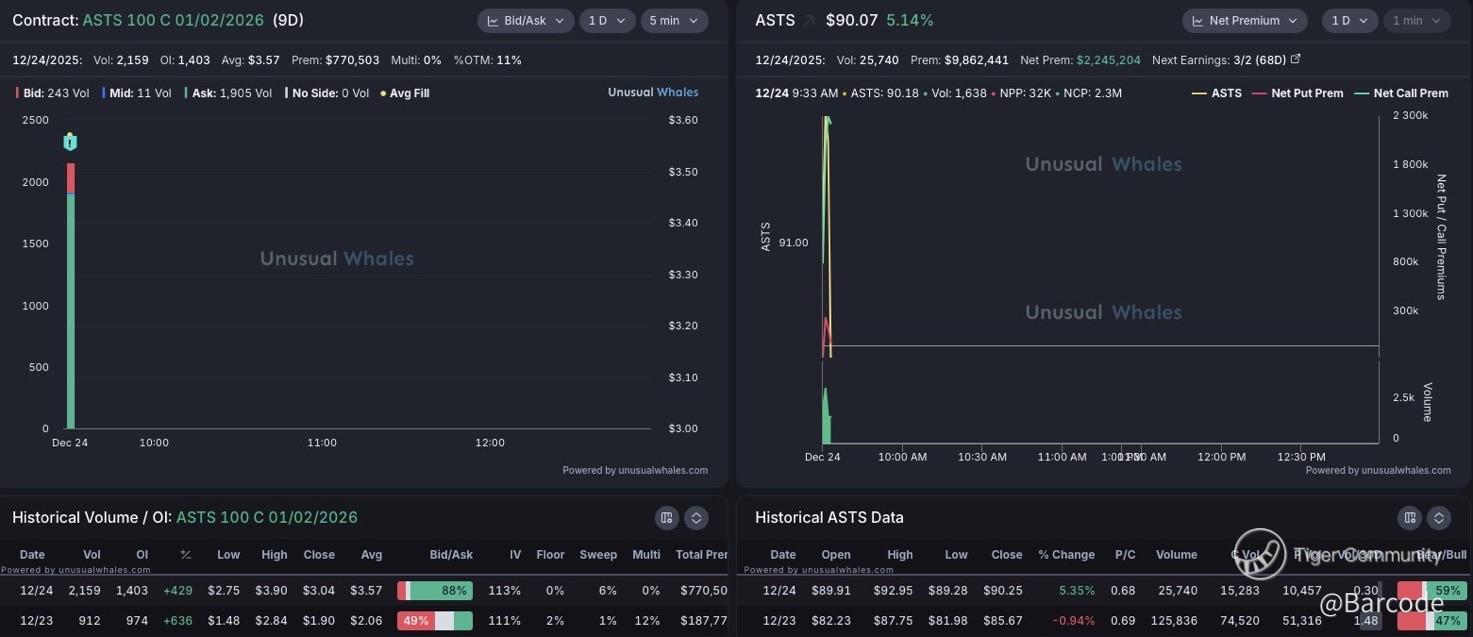Click the 88% bid/ask bar for 12/24
The image size is (1473, 637).
point(435,591)
